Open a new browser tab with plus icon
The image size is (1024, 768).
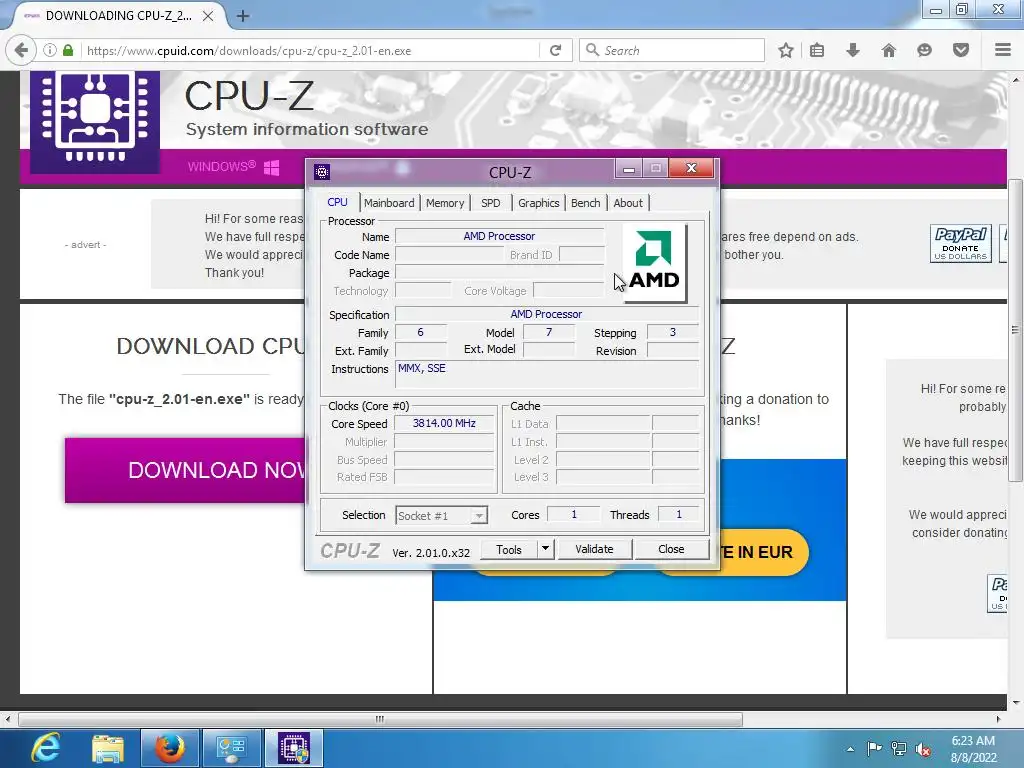(243, 16)
